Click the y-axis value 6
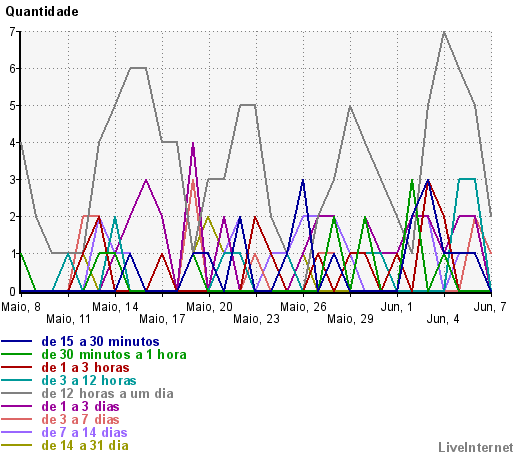 pos(12,69)
